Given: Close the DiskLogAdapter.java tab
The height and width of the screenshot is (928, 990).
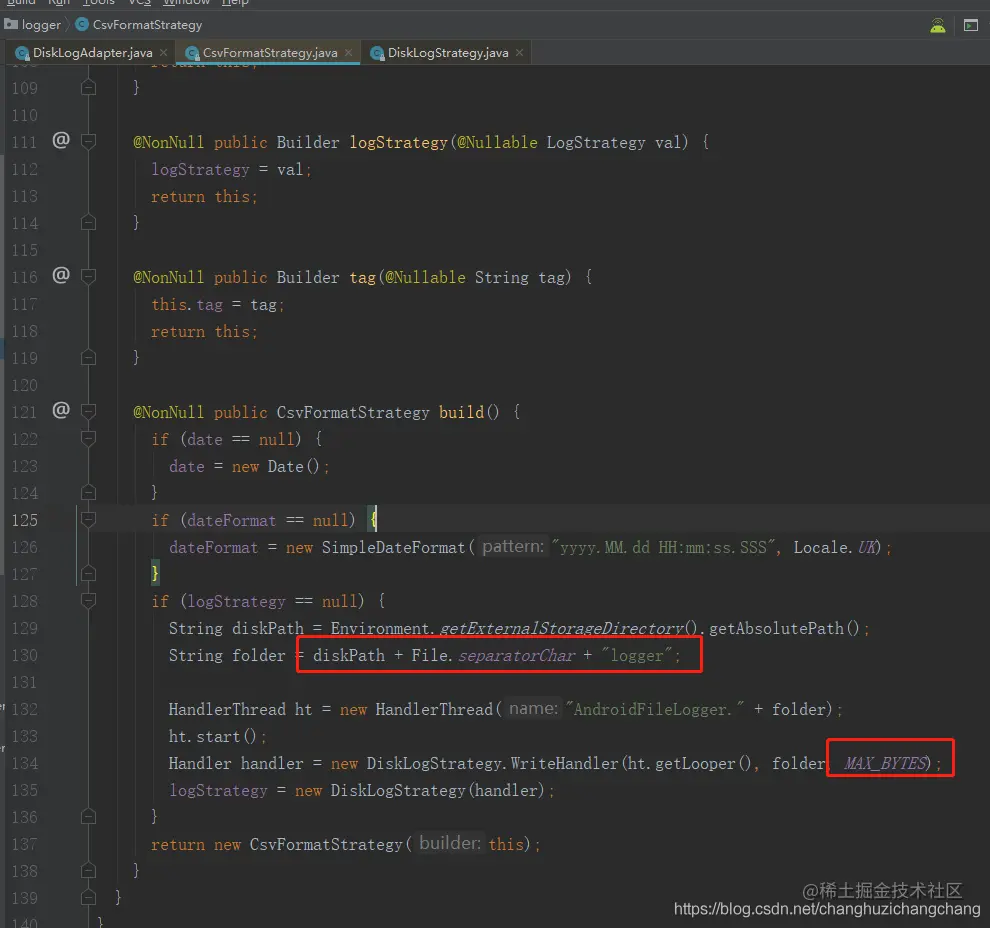Looking at the screenshot, I should [x=164, y=53].
